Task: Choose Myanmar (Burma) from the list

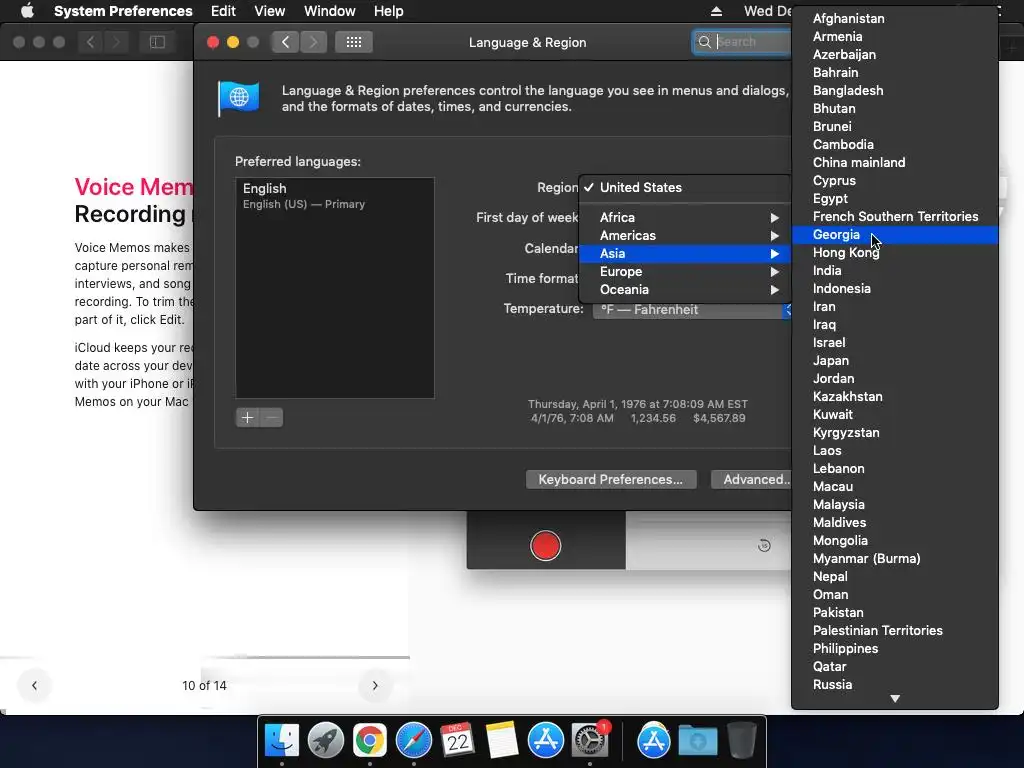Action: point(895,558)
